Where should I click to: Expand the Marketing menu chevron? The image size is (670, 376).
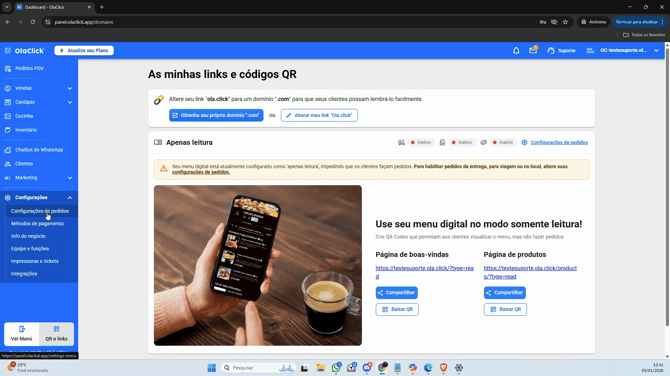coord(70,178)
